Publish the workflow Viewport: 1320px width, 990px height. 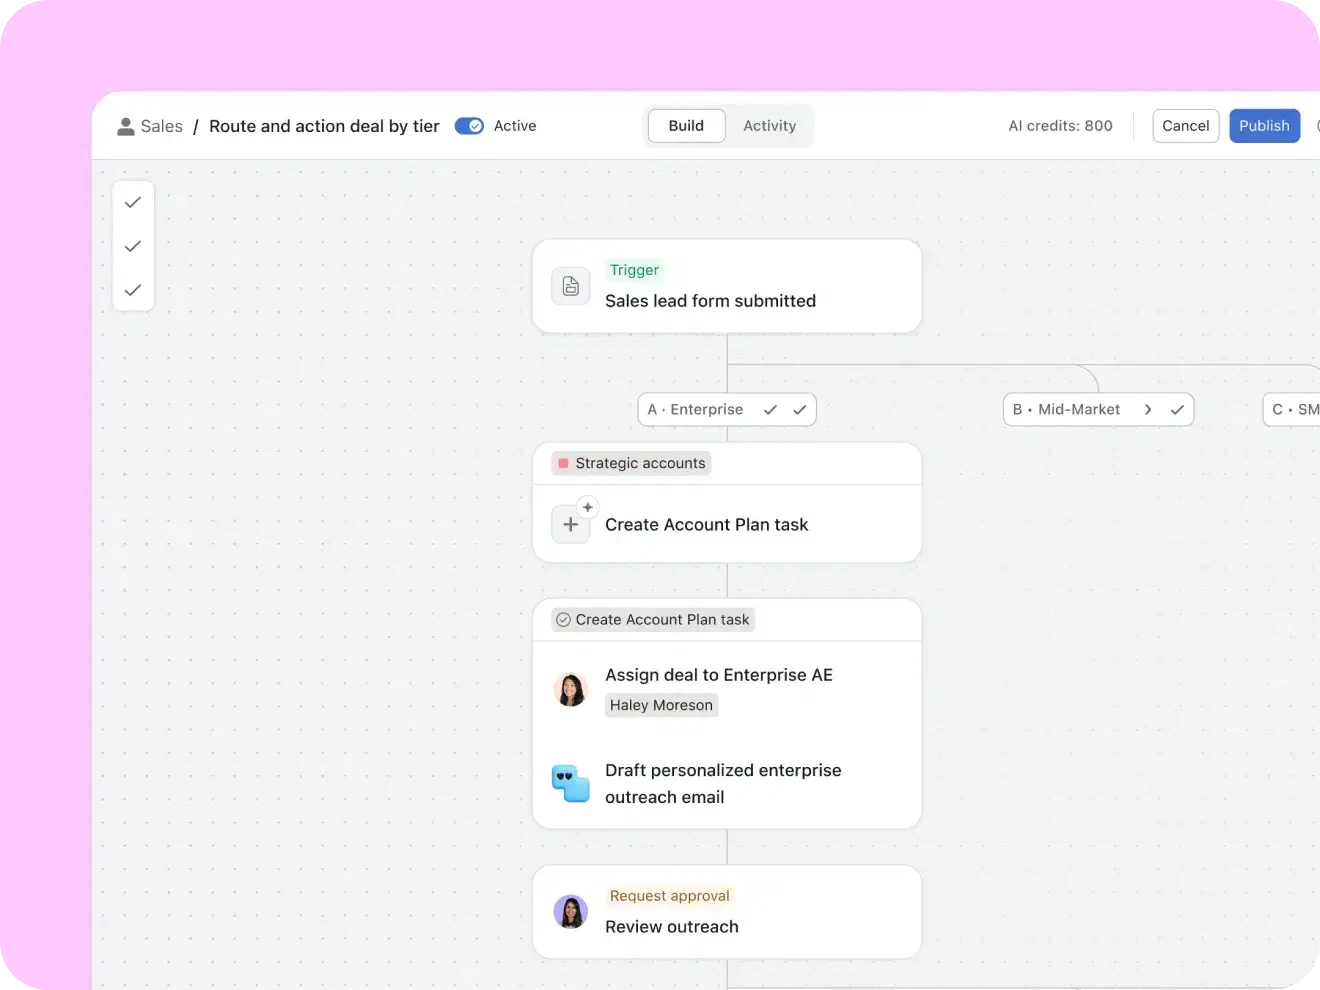1264,126
